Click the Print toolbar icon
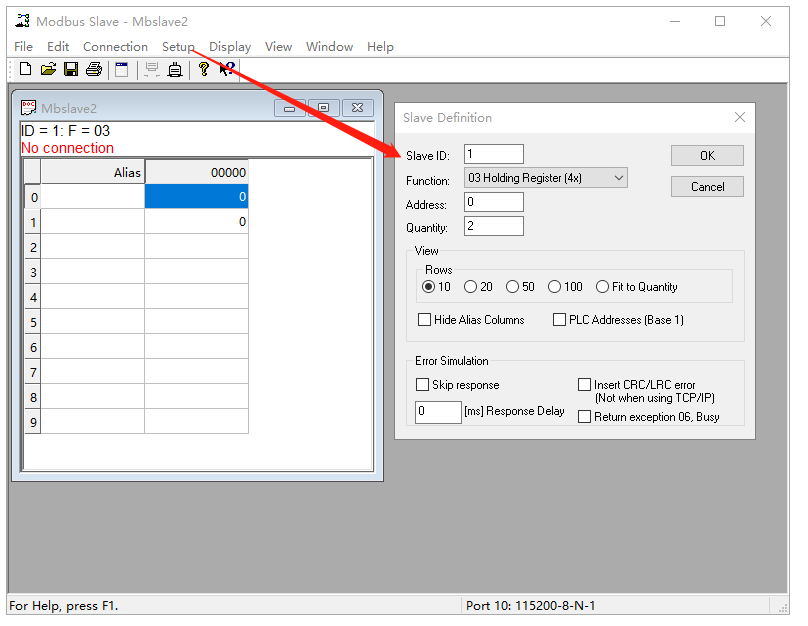The image size is (808, 626). coord(94,69)
